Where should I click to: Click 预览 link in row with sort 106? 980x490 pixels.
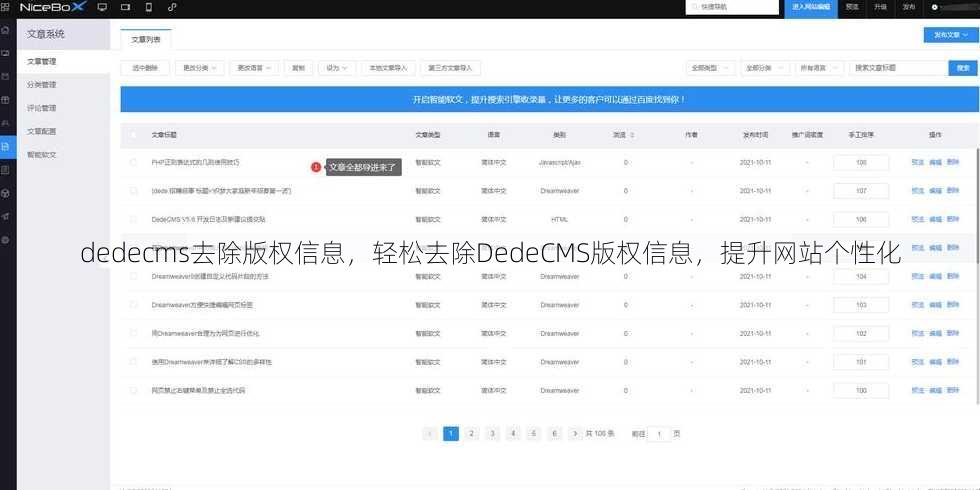click(x=918, y=219)
